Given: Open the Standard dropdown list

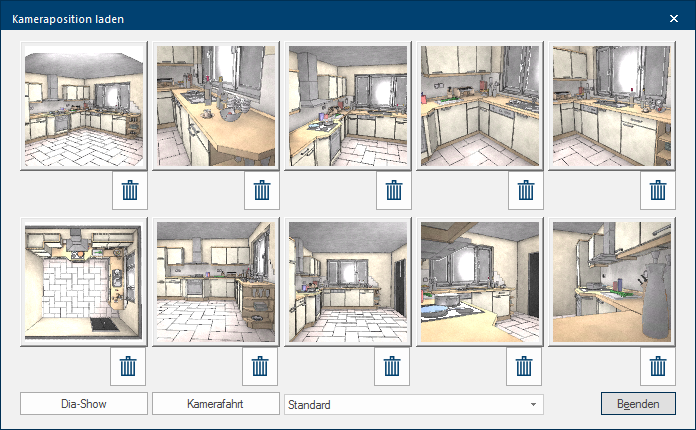Looking at the screenshot, I should point(414,405).
